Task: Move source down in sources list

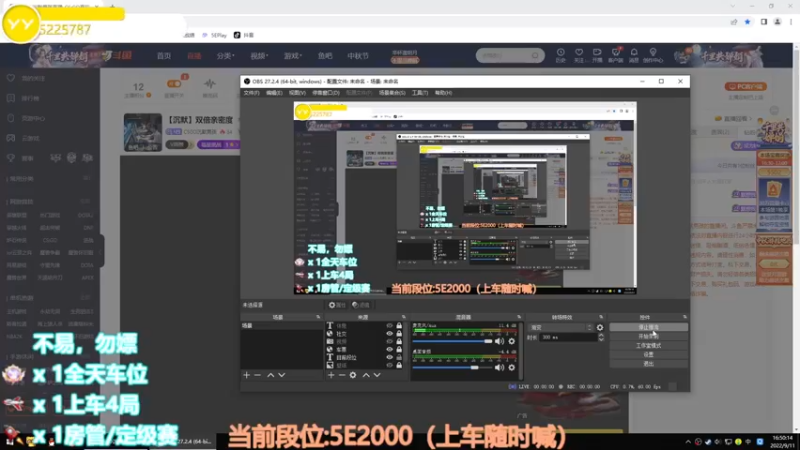Action: coord(377,375)
